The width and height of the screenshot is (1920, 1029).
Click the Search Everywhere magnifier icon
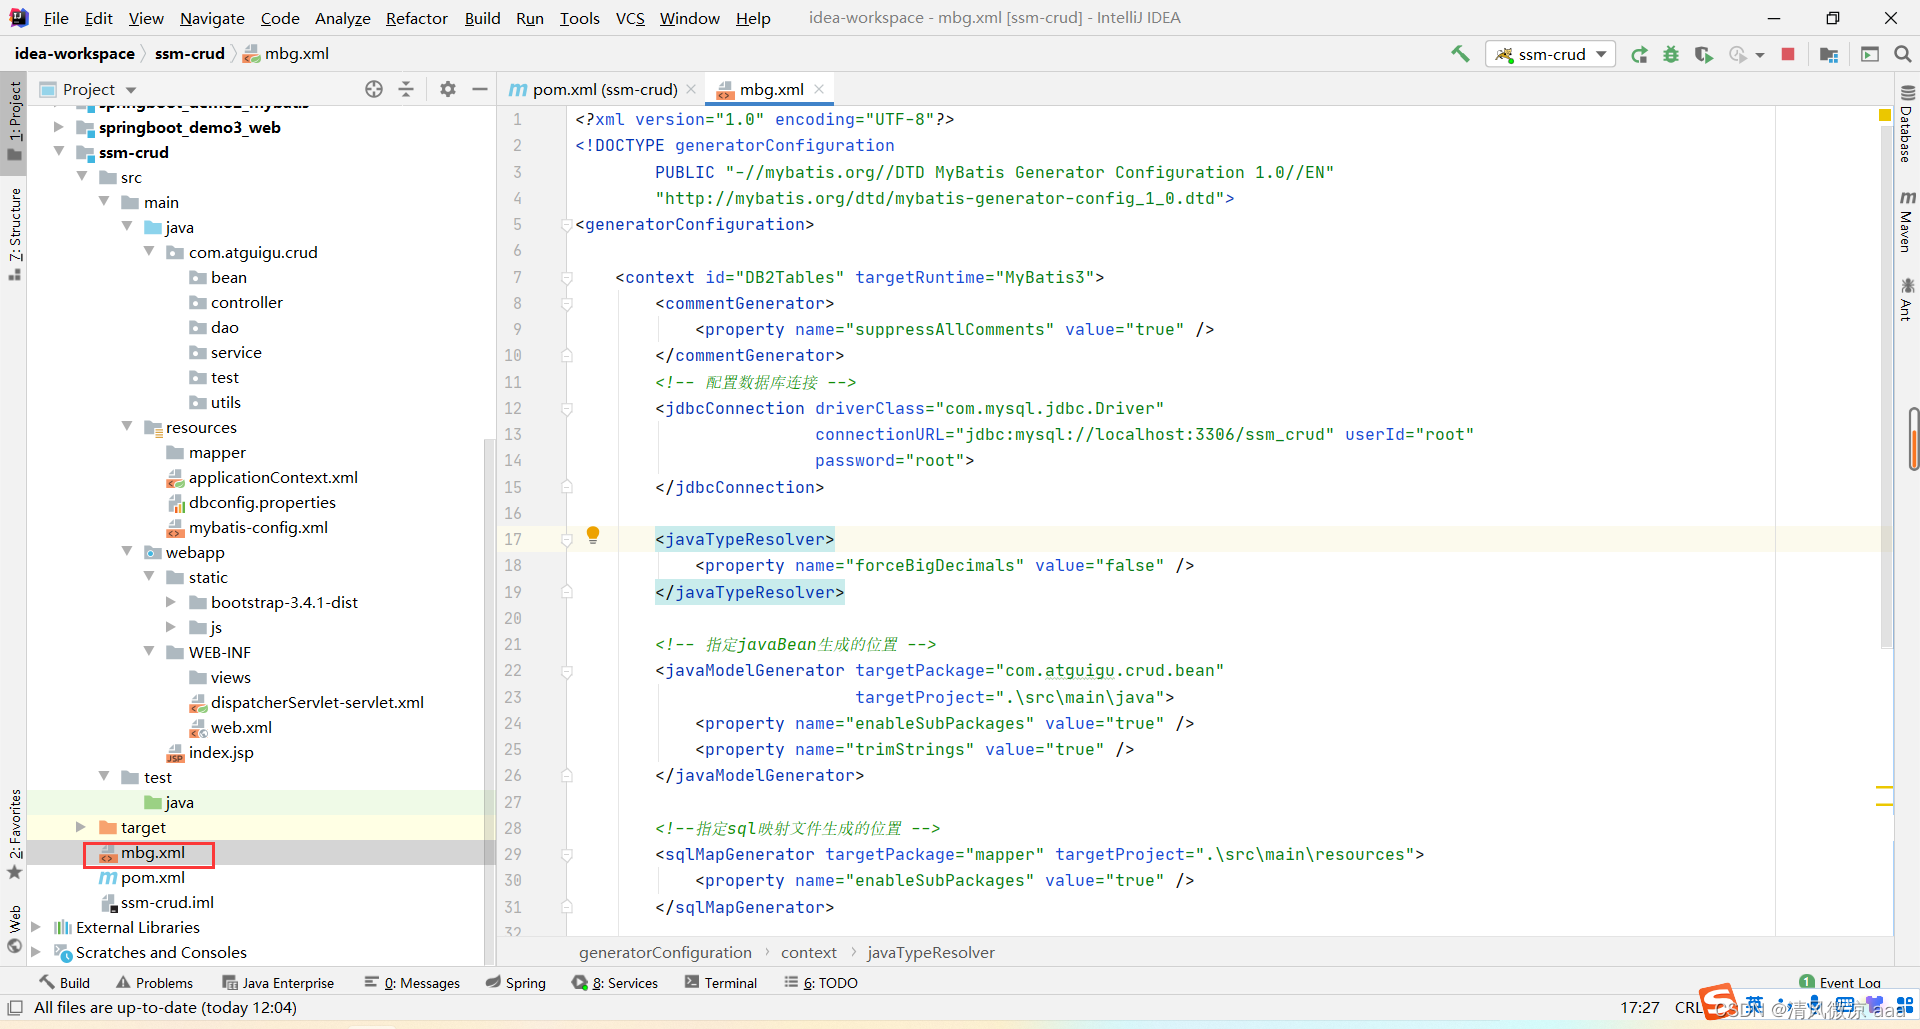tap(1902, 54)
